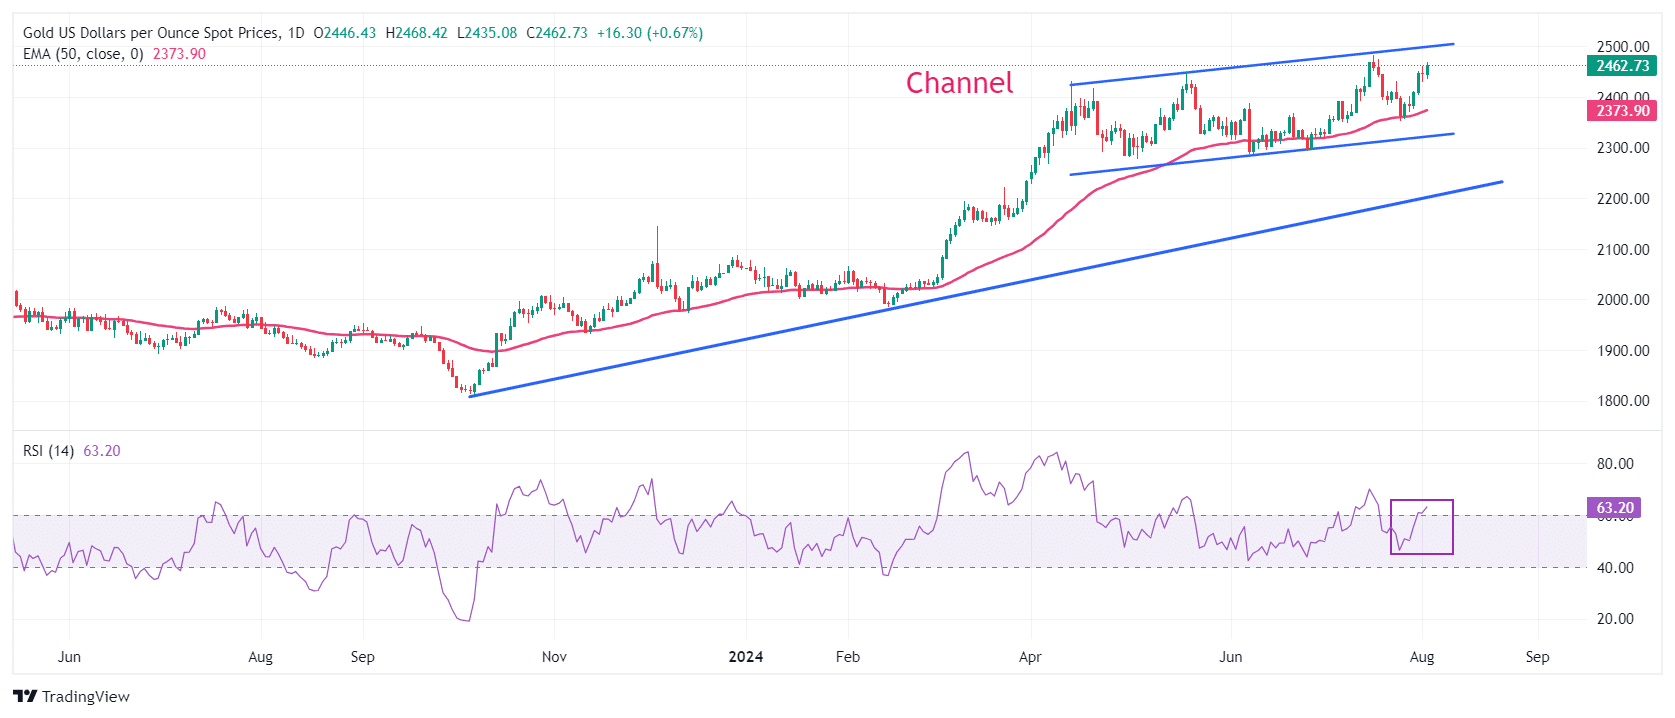Click the RSI (14) indicator label
The image size is (1675, 718).
pyautogui.click(x=49, y=451)
